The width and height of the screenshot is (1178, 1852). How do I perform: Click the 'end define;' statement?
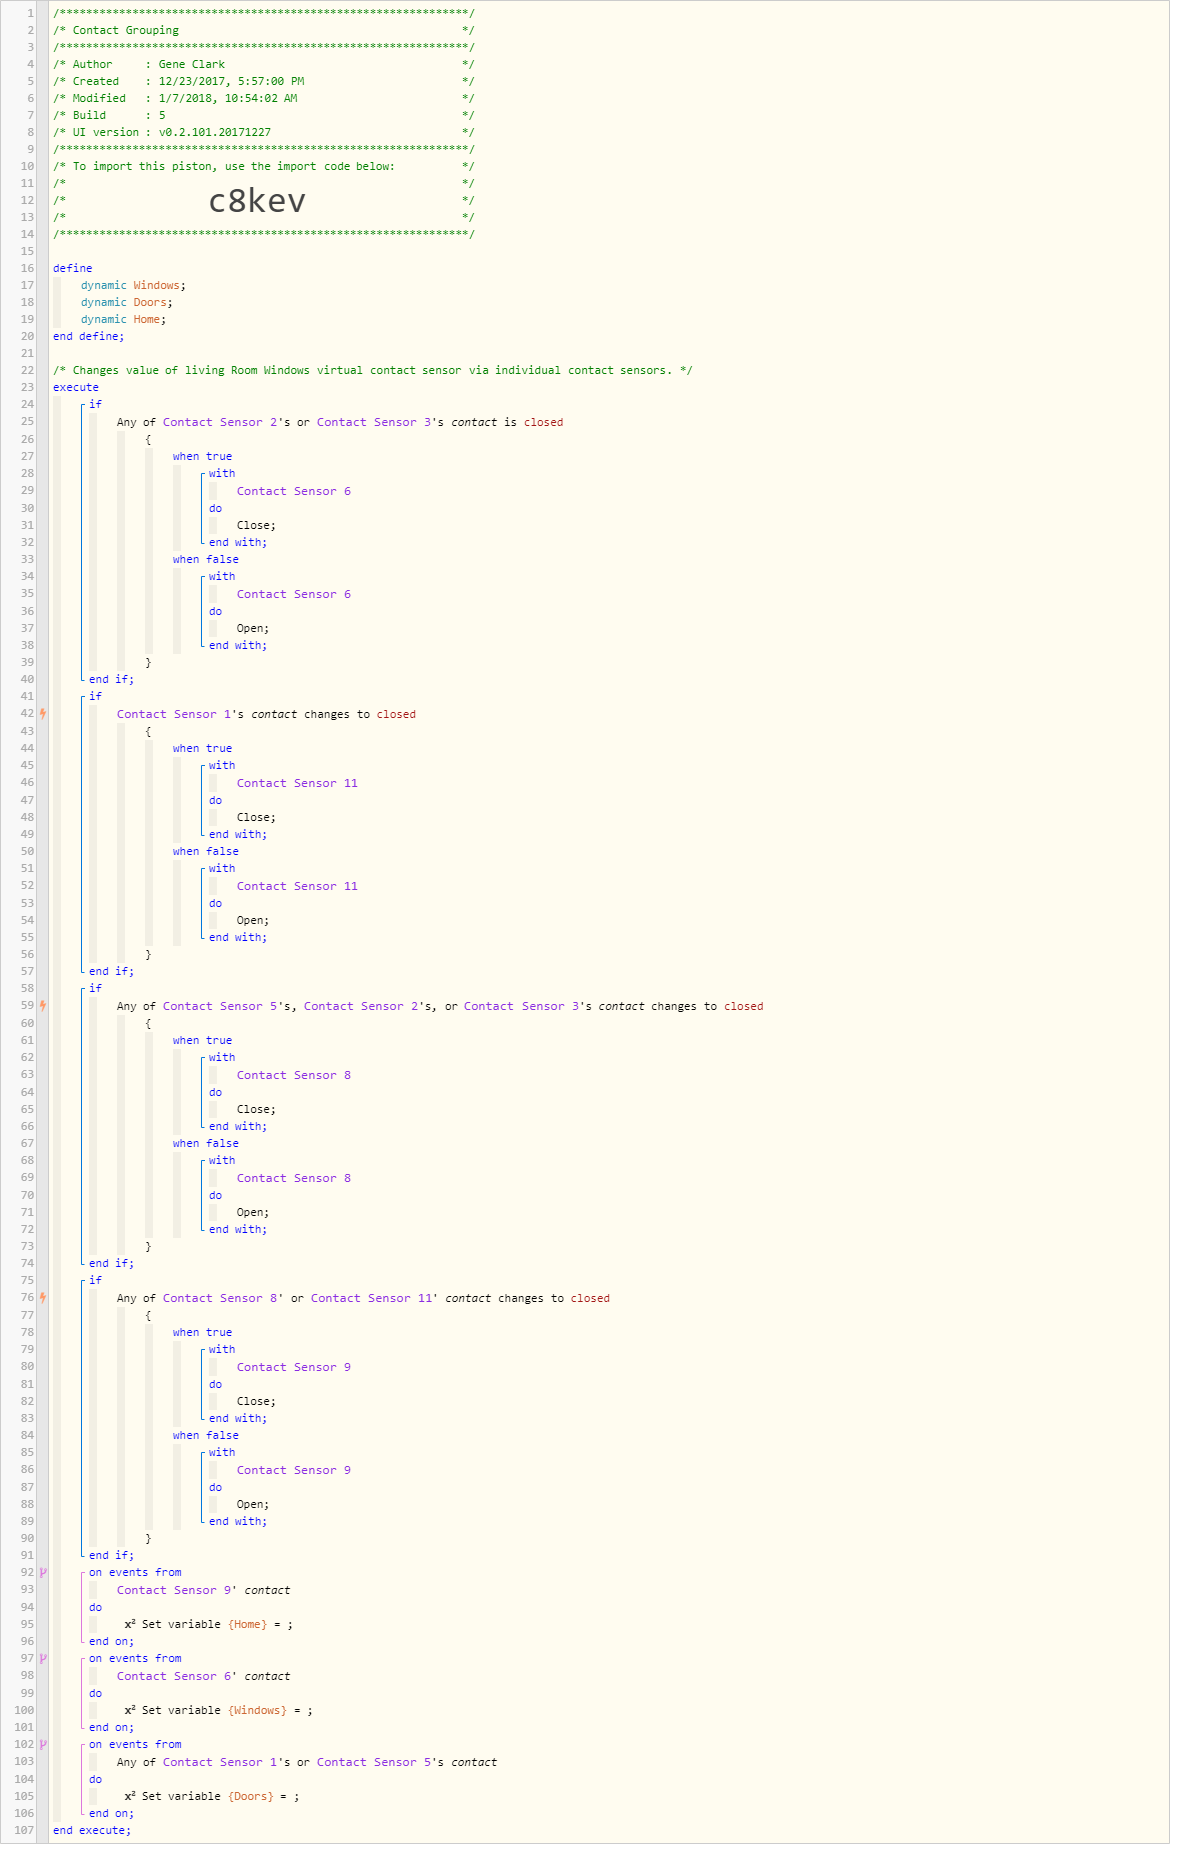coord(89,336)
